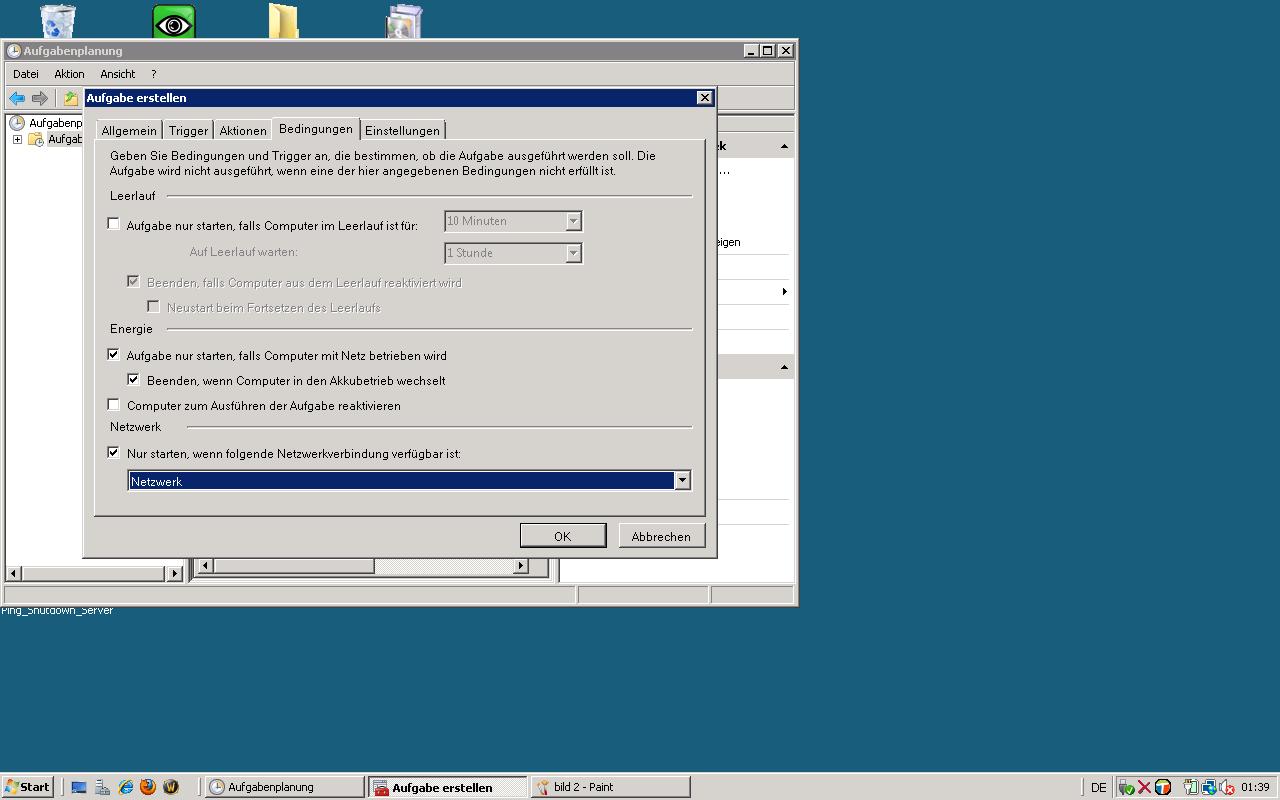Switch to the Trigger tab

point(188,131)
